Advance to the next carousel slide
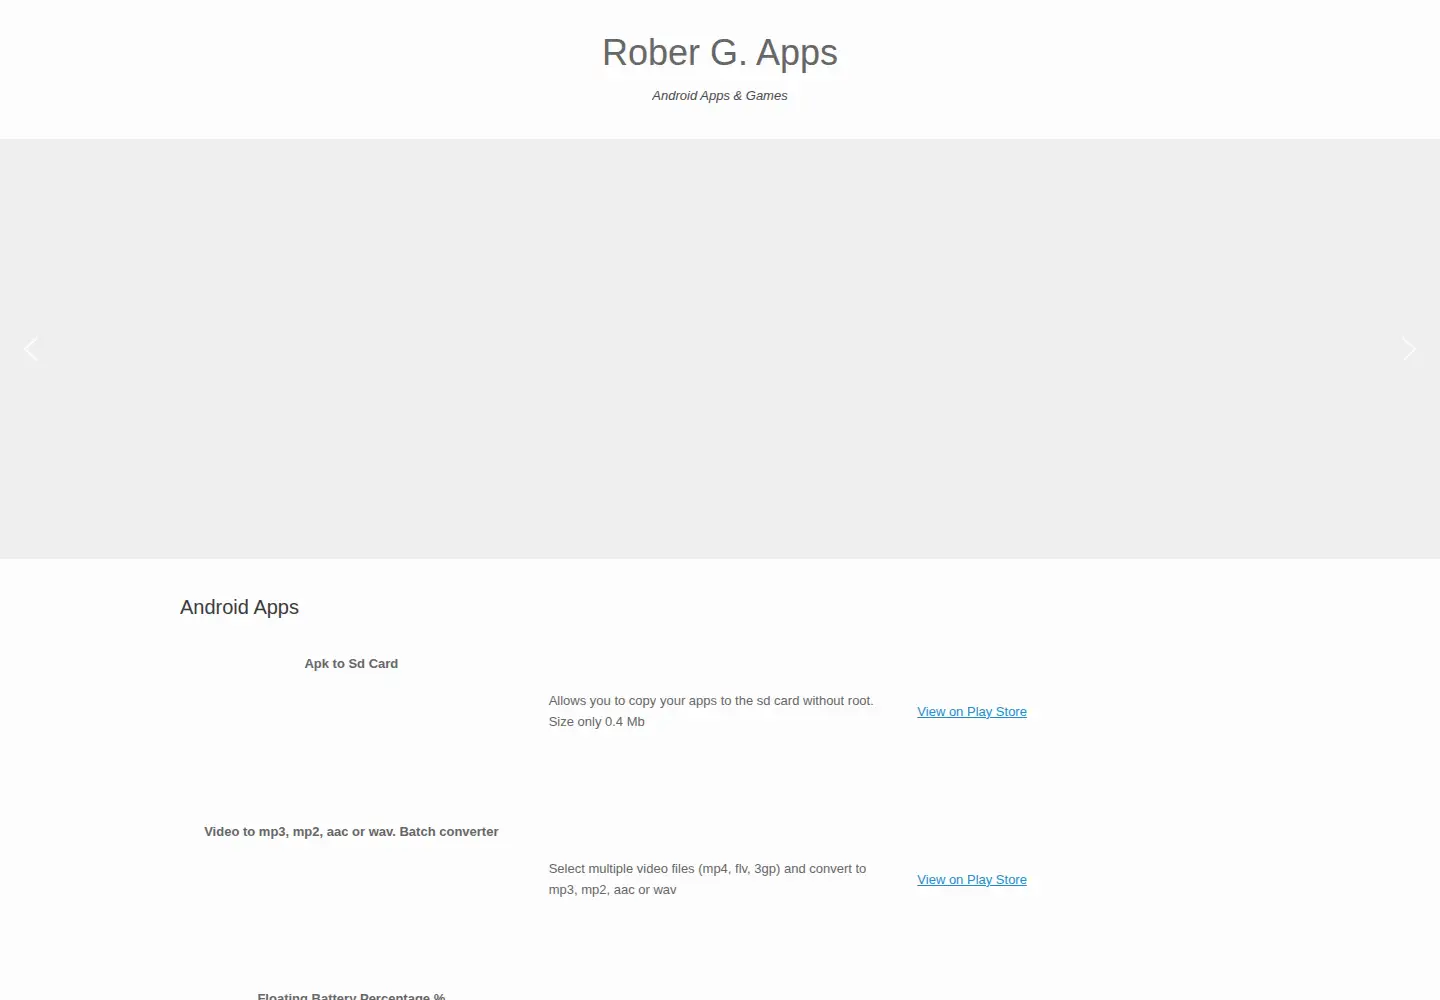 1409,348
